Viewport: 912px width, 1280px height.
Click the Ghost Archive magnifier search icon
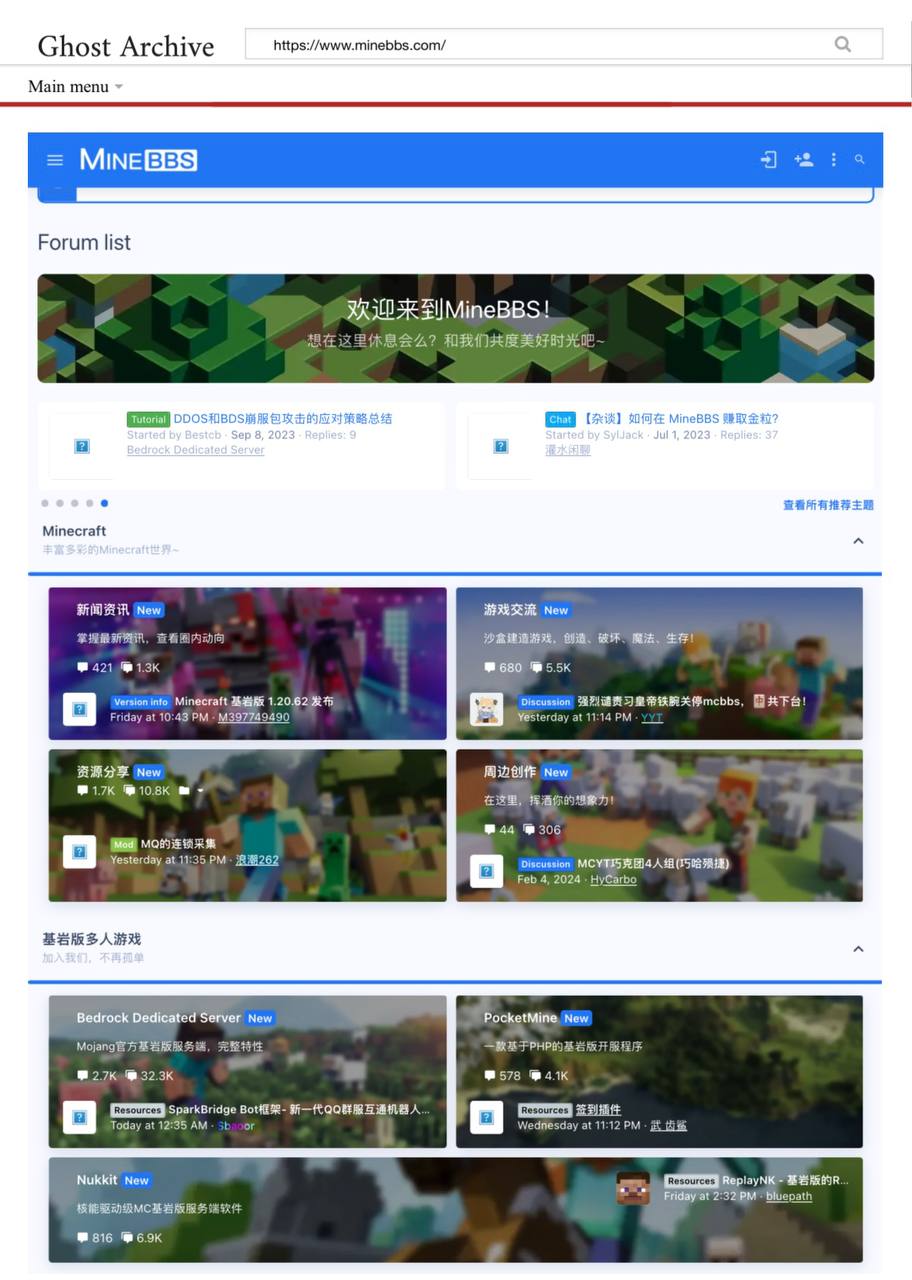click(843, 44)
